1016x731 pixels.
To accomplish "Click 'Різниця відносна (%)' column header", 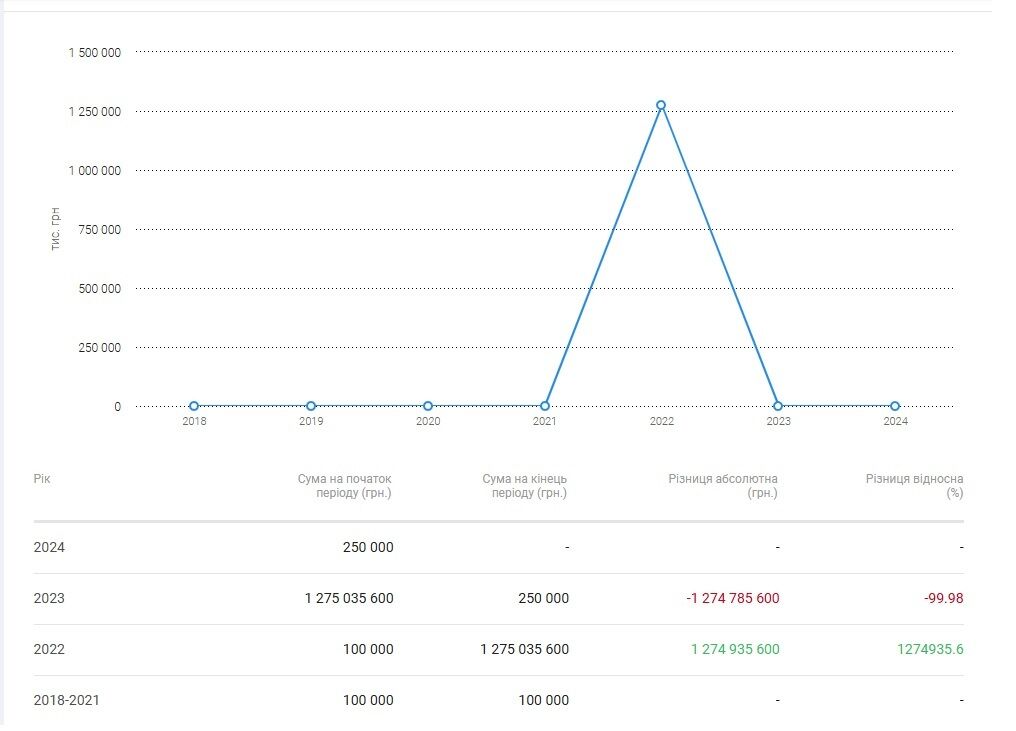I will 914,486.
